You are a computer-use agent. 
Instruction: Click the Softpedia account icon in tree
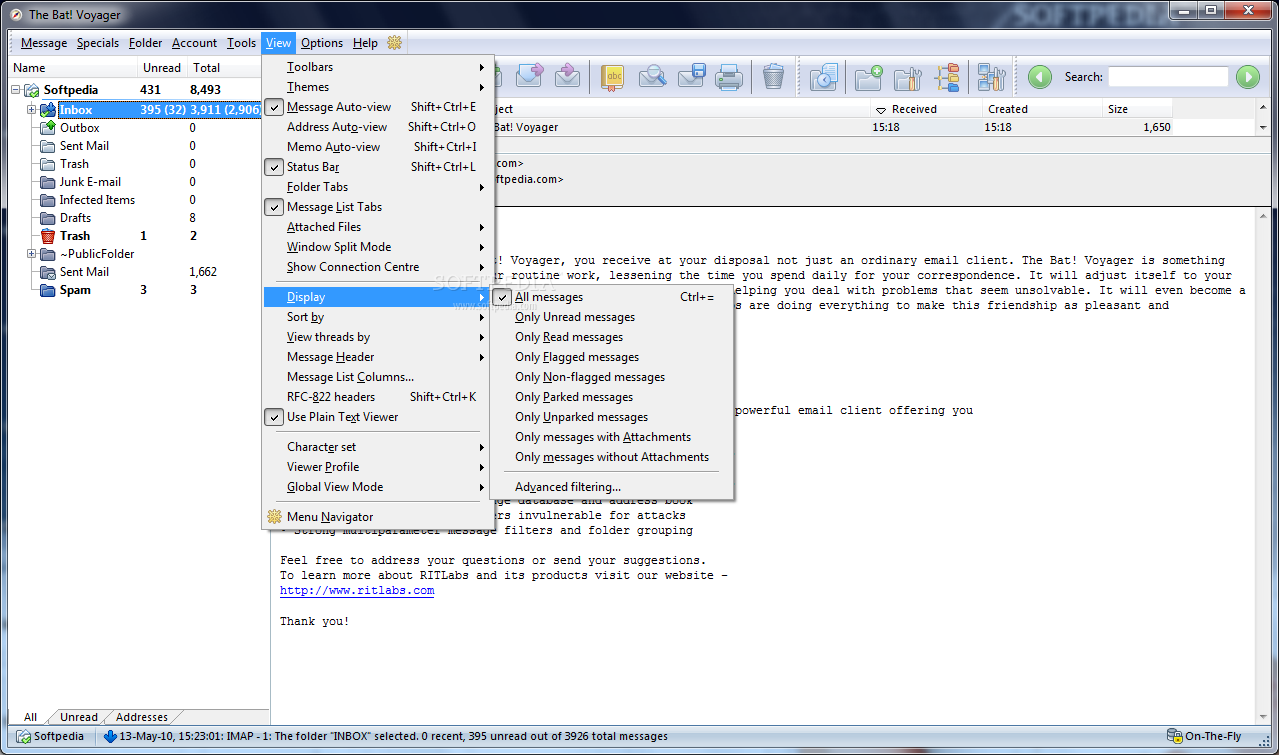pos(32,90)
